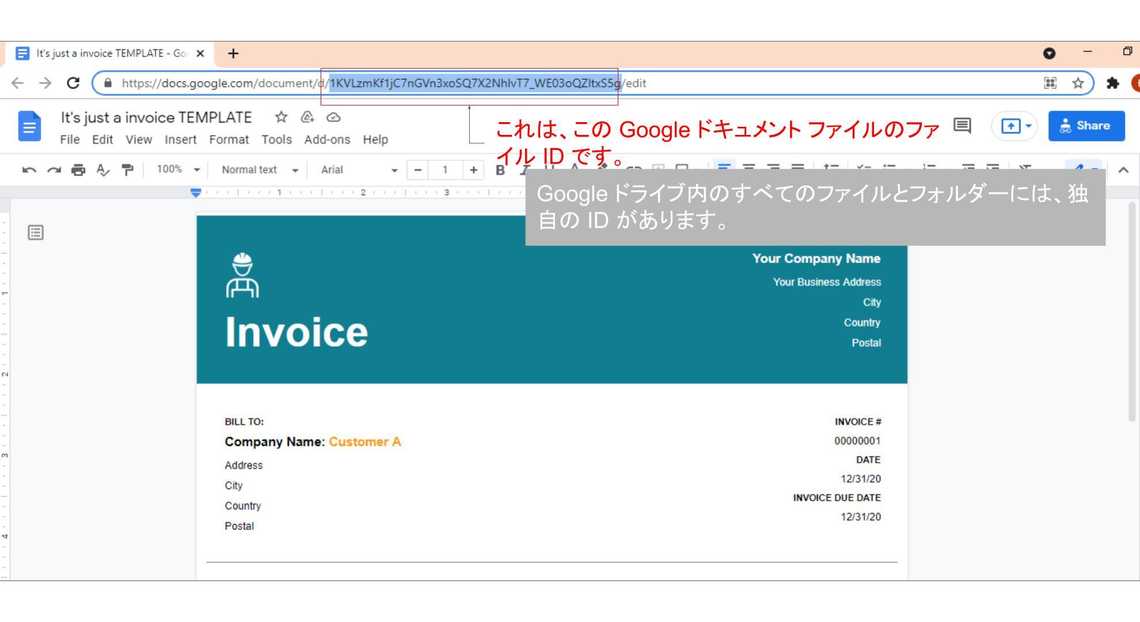
Task: Print the document using the printer icon
Action: [78, 170]
